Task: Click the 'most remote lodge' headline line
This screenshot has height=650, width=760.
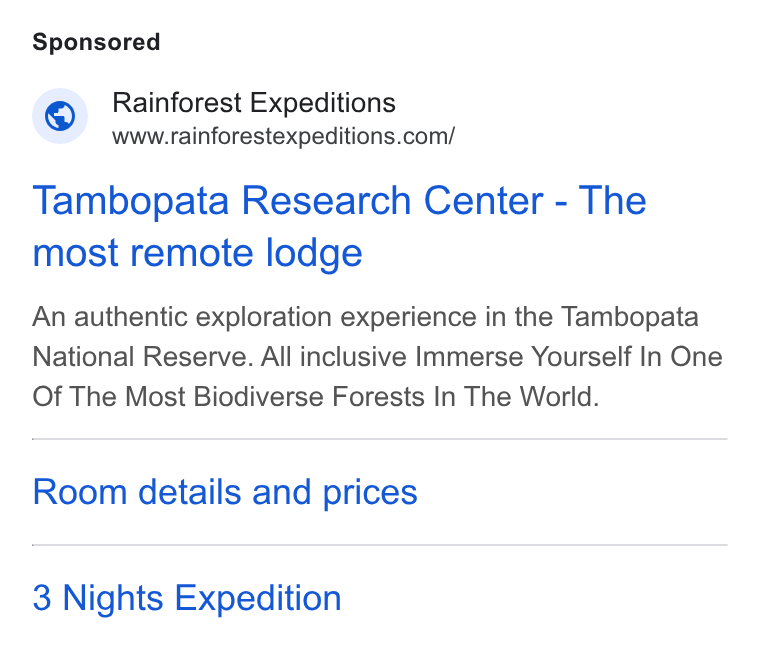Action: (197, 254)
